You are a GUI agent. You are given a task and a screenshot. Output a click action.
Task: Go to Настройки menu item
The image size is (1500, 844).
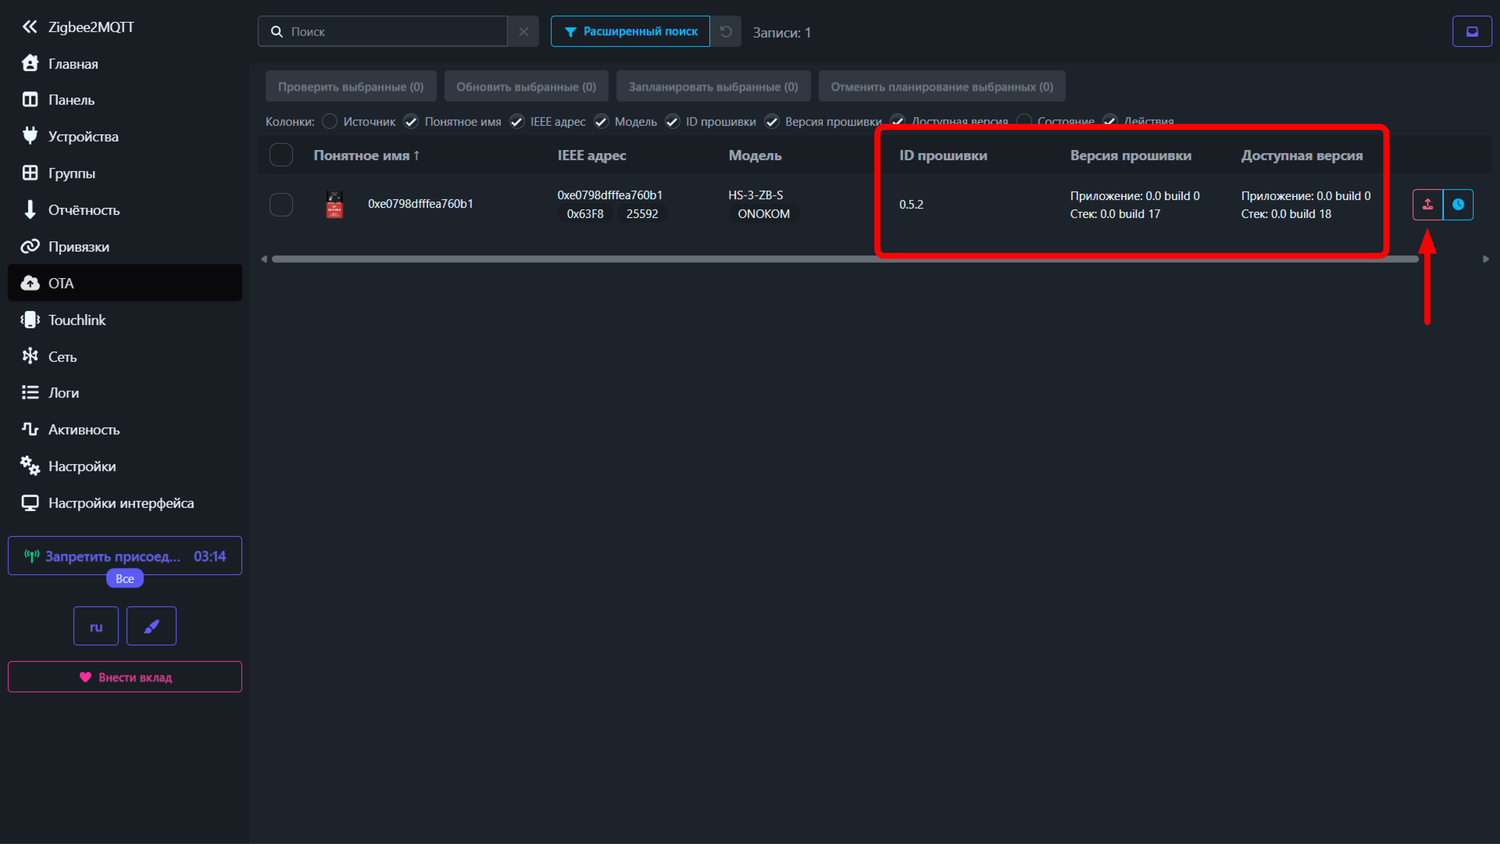(x=81, y=467)
